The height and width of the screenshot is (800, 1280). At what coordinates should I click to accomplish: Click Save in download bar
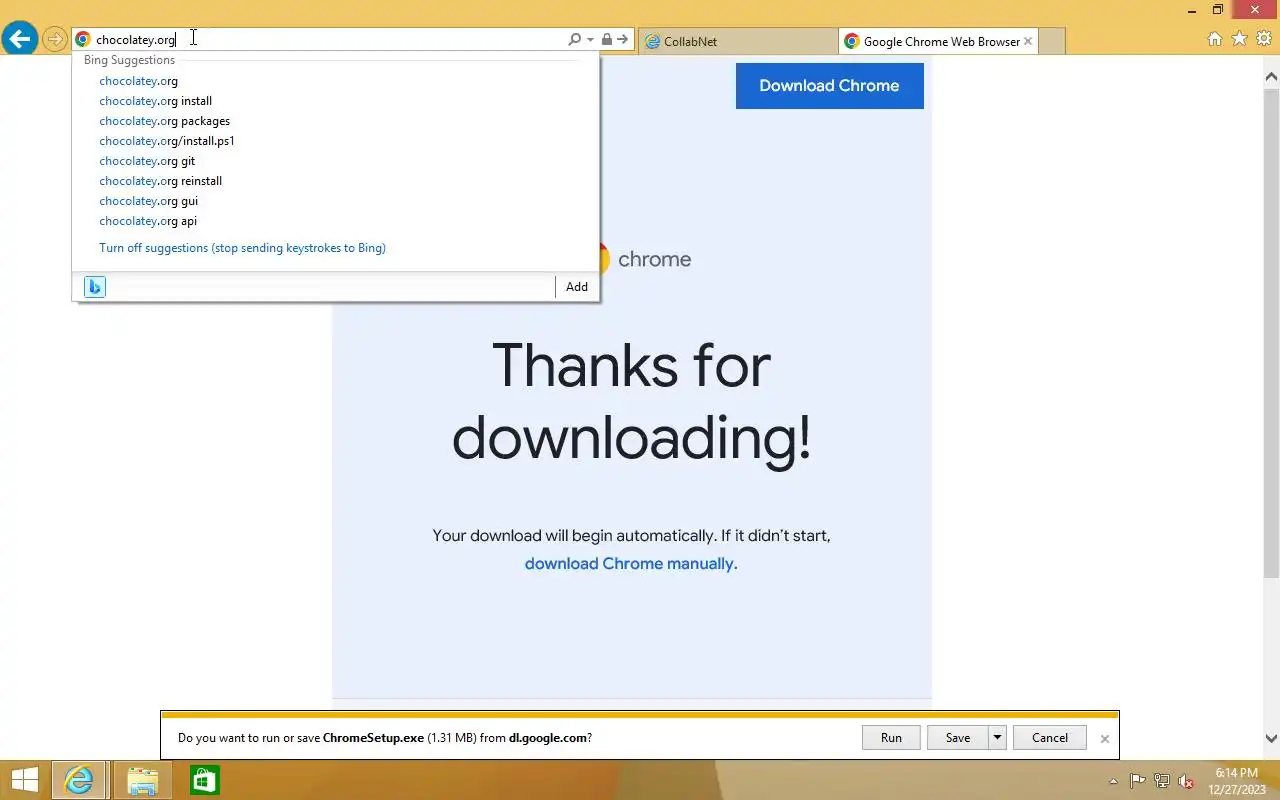[x=958, y=738]
